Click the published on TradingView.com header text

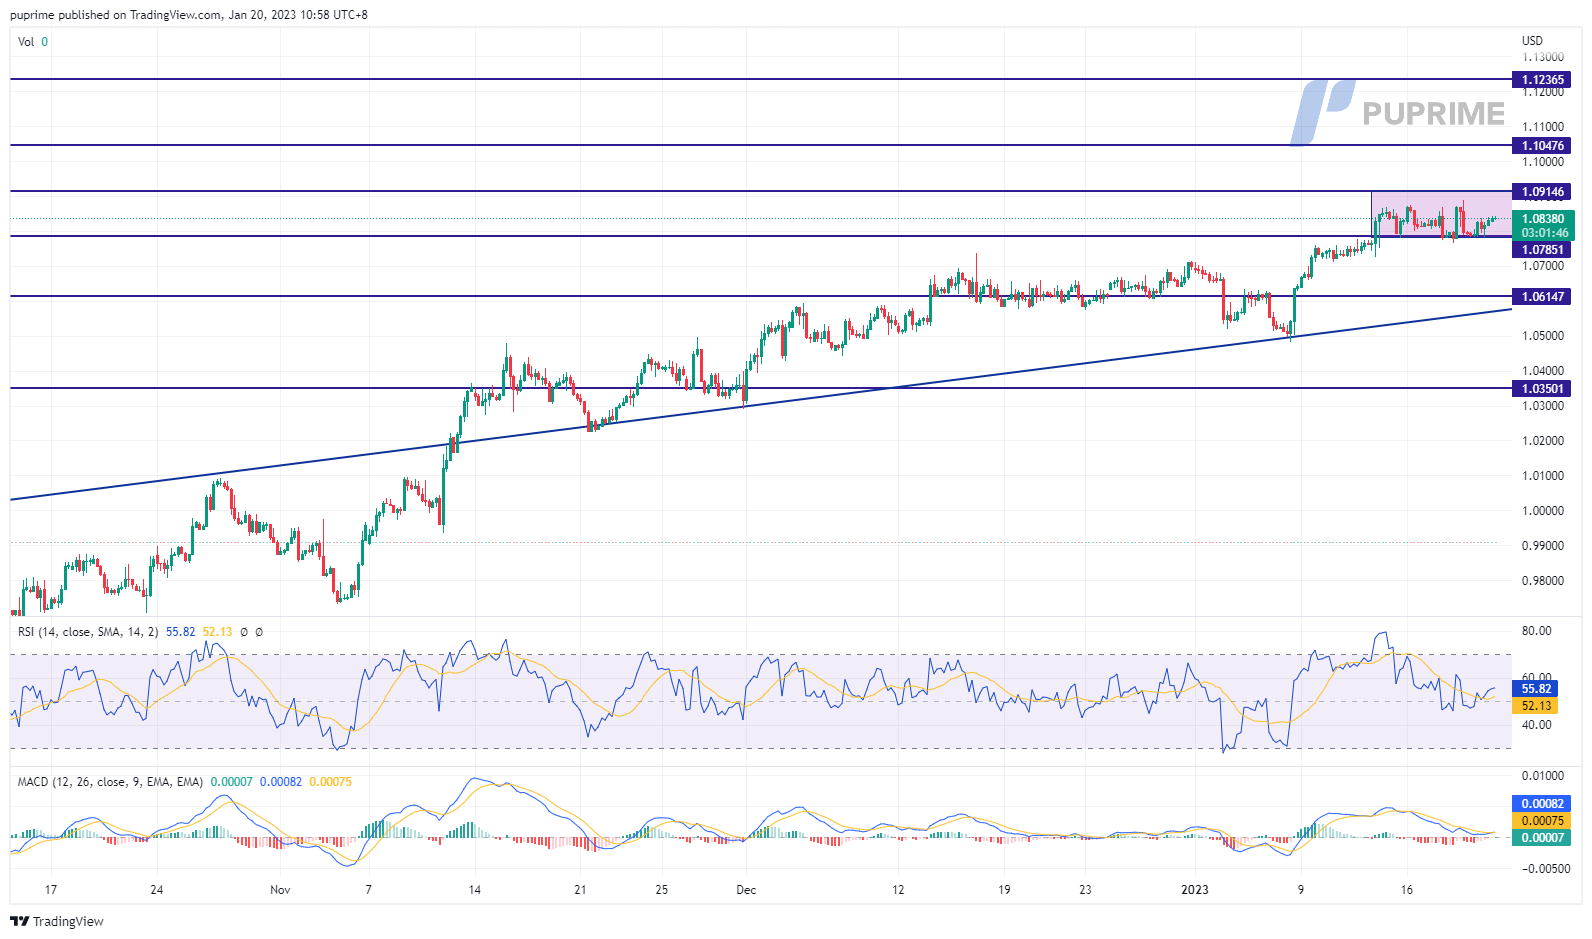pyautogui.click(x=189, y=15)
